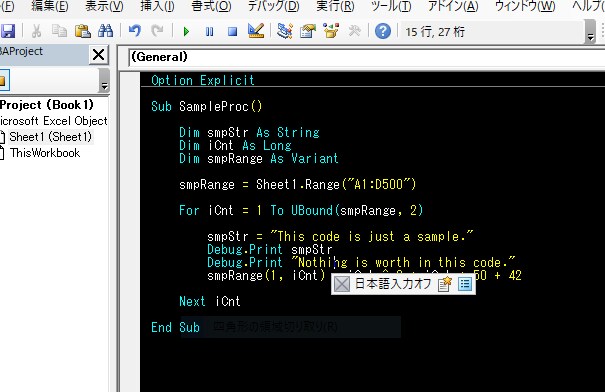
Task: Open the Properties Window icon
Action: point(308,31)
